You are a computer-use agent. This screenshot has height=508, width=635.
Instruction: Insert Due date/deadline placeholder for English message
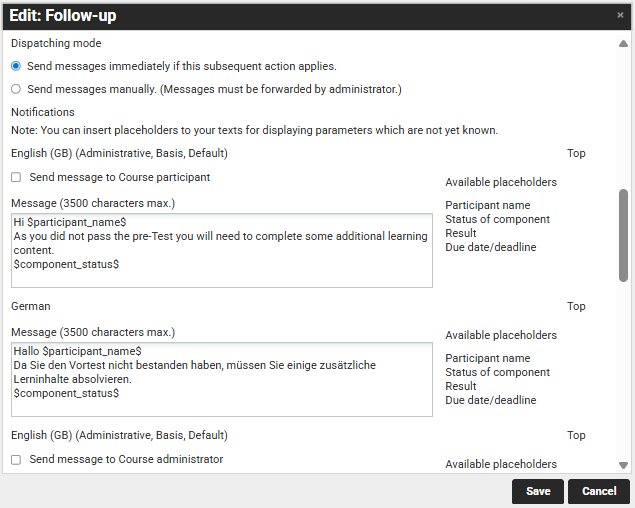[x=490, y=247]
